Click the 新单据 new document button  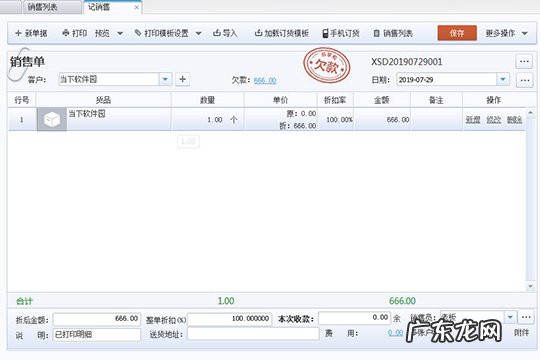(x=31, y=33)
